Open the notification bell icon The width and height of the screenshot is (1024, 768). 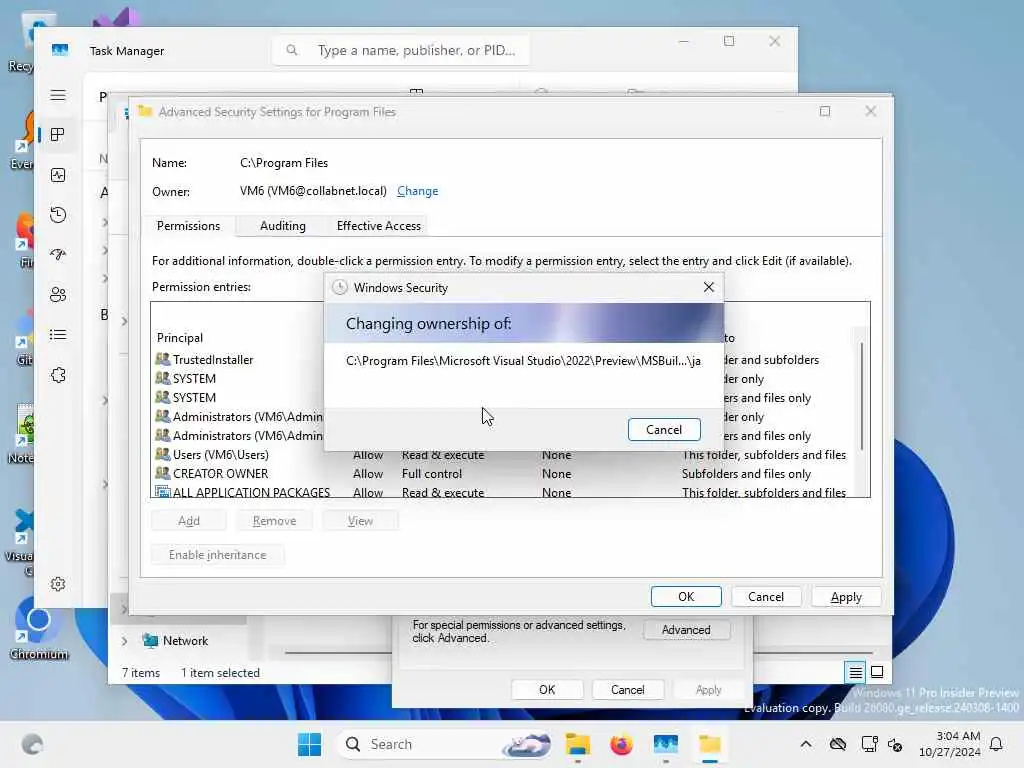coord(997,744)
